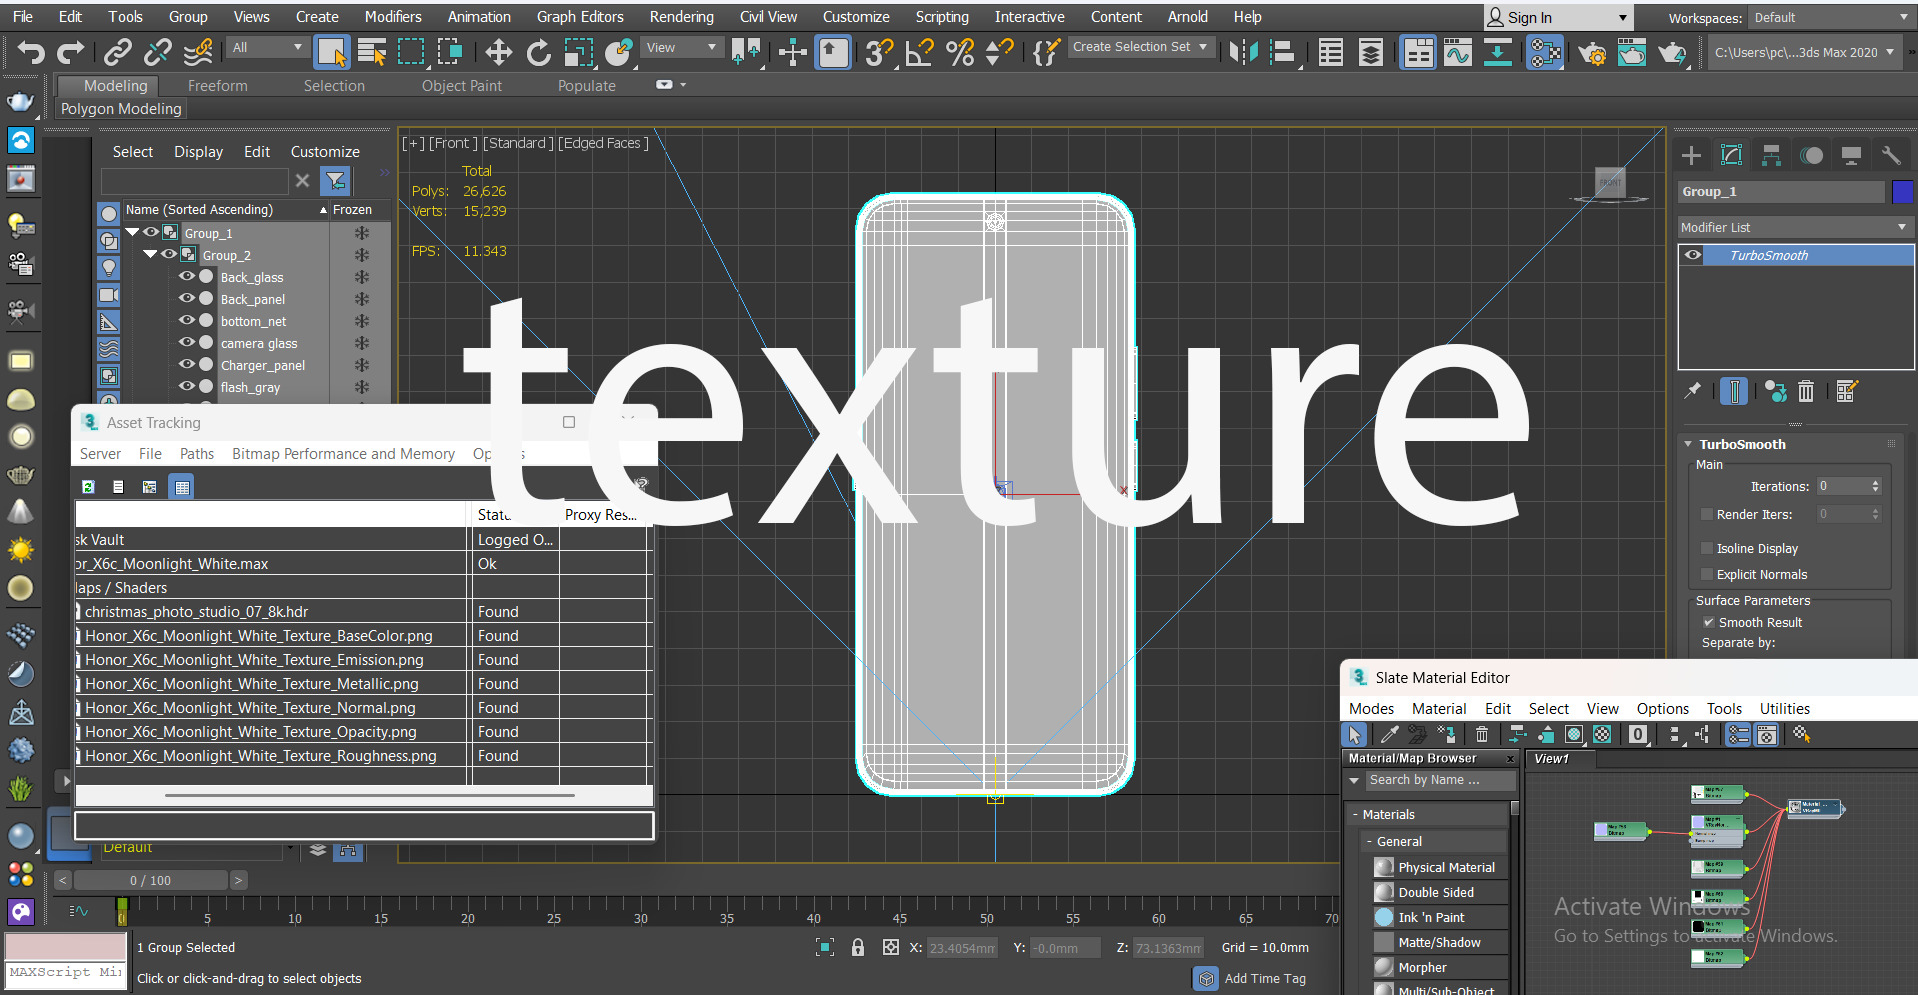Select Physical Material in the browser list
1918x995 pixels.
point(1446,868)
